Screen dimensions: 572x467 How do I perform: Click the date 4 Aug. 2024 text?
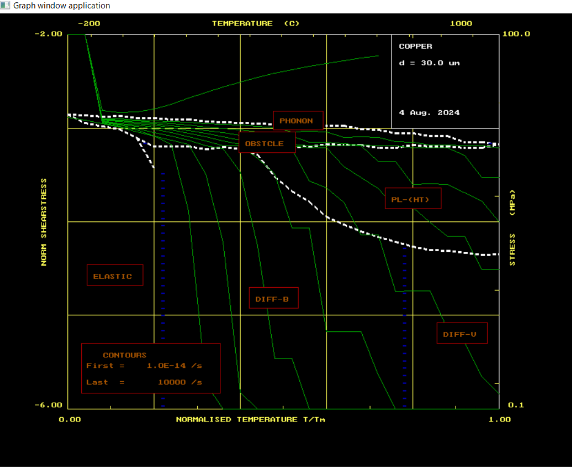point(429,112)
